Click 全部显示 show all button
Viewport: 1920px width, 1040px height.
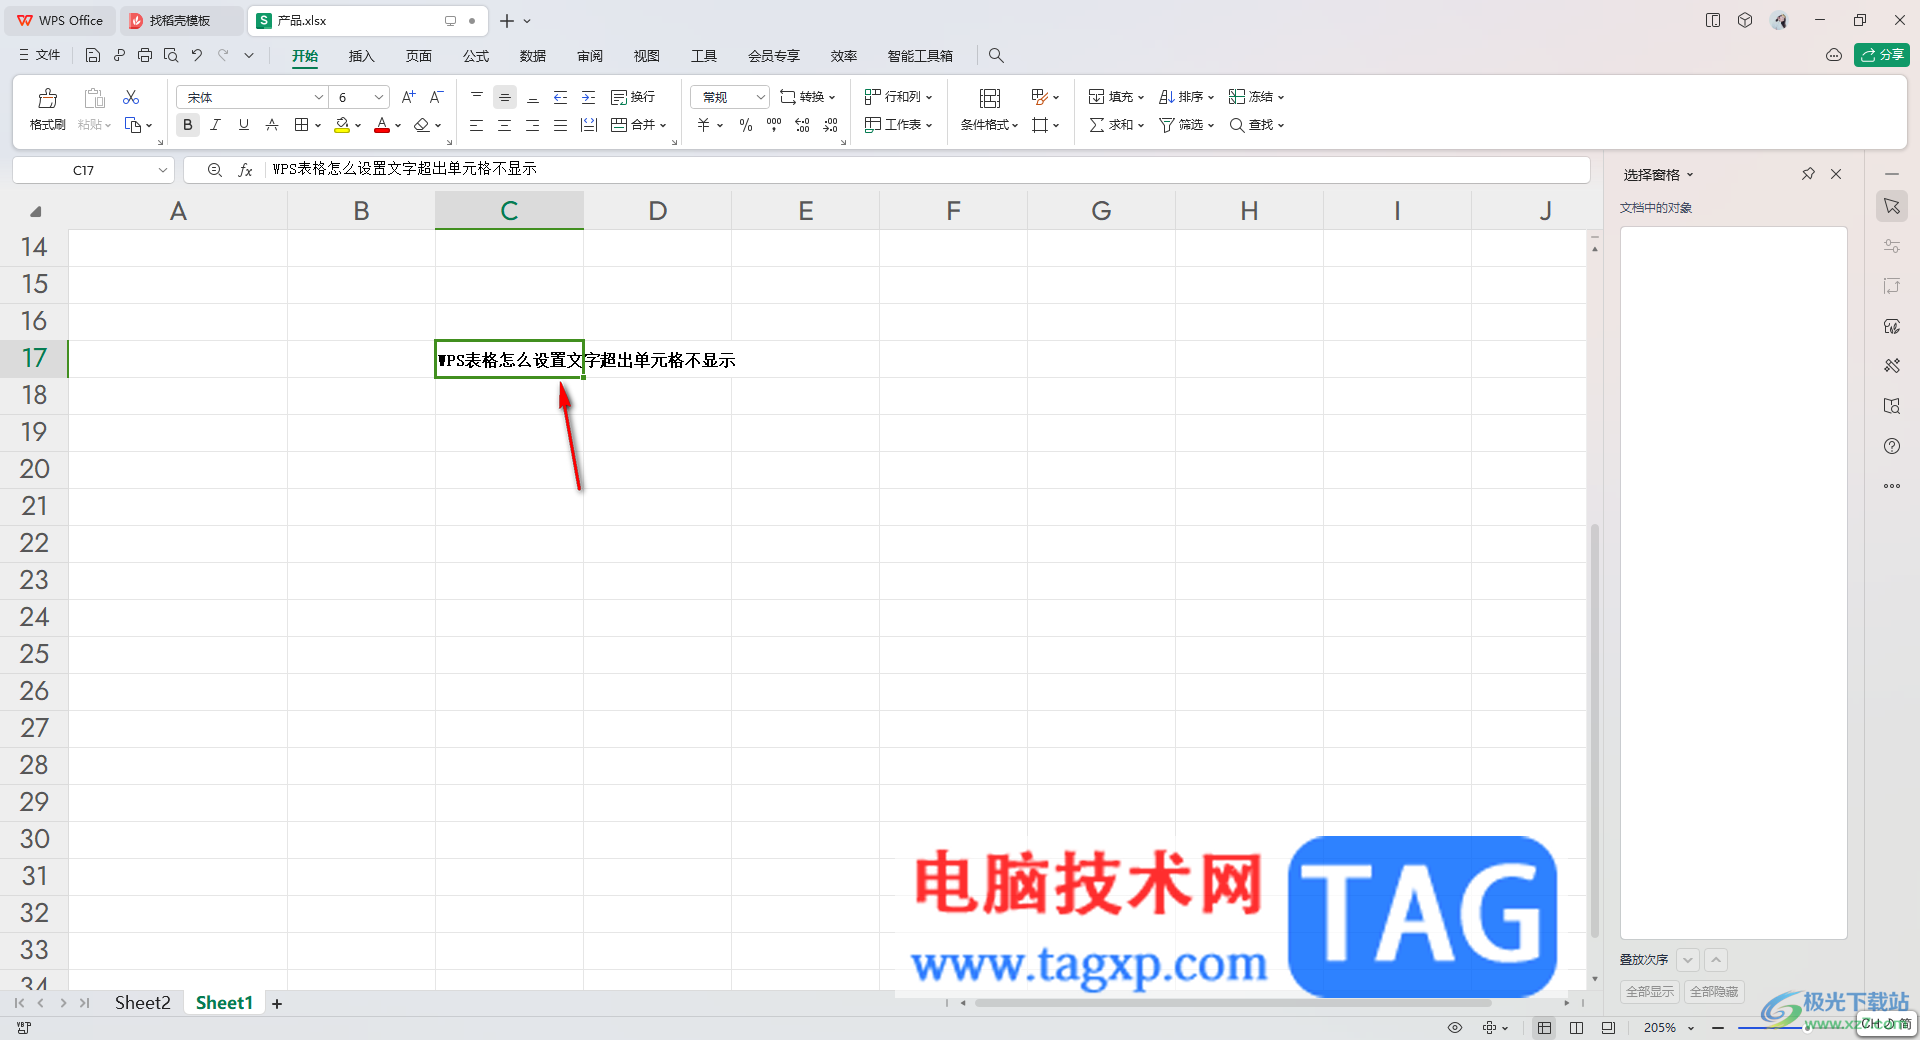point(1650,992)
